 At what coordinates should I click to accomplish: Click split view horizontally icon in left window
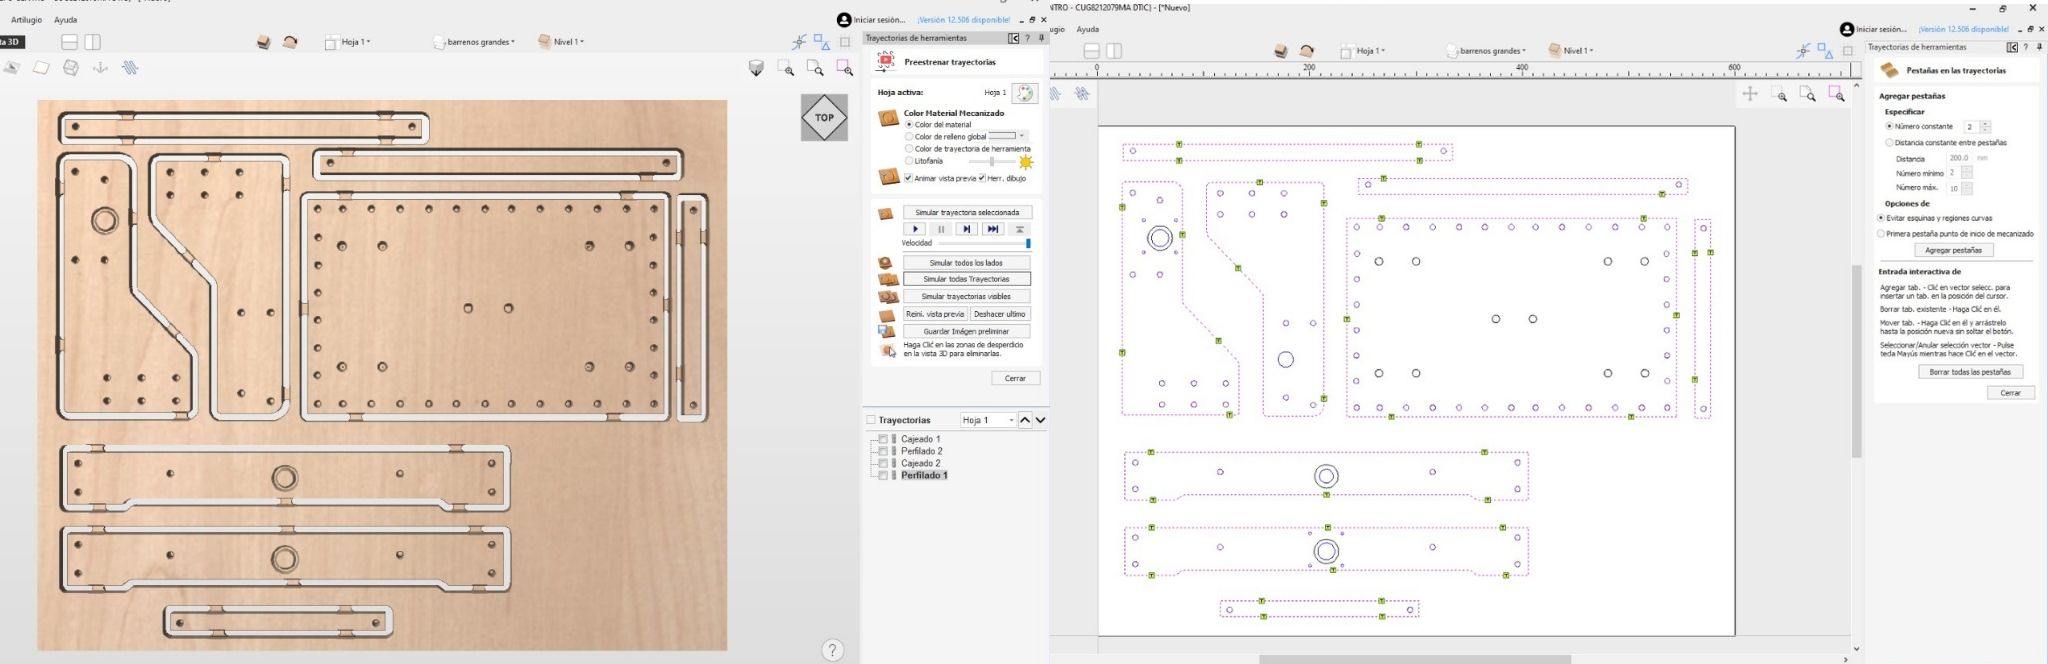point(69,42)
